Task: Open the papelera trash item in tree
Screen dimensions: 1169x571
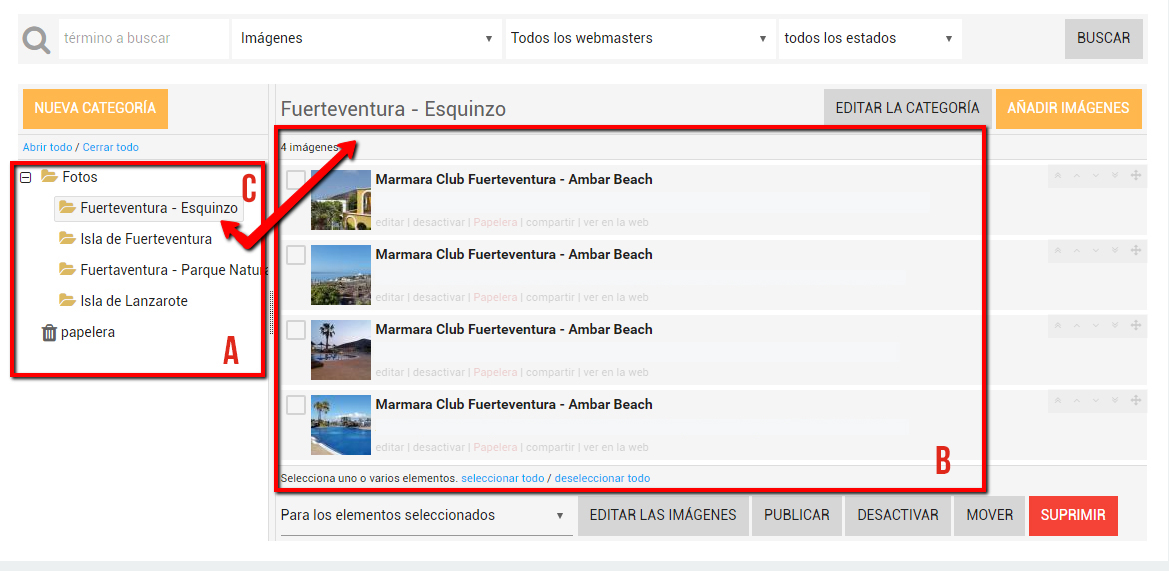Action: coord(88,332)
